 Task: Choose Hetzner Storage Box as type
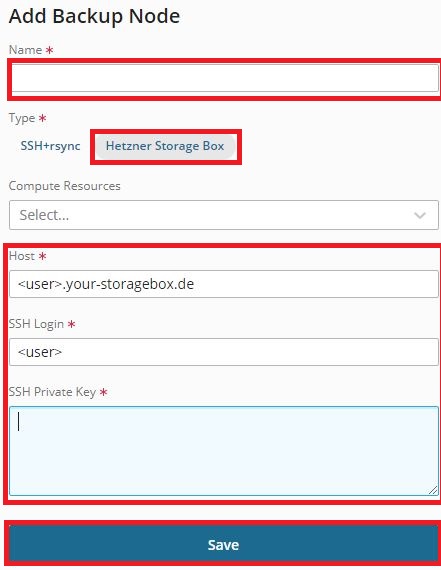[x=165, y=146]
